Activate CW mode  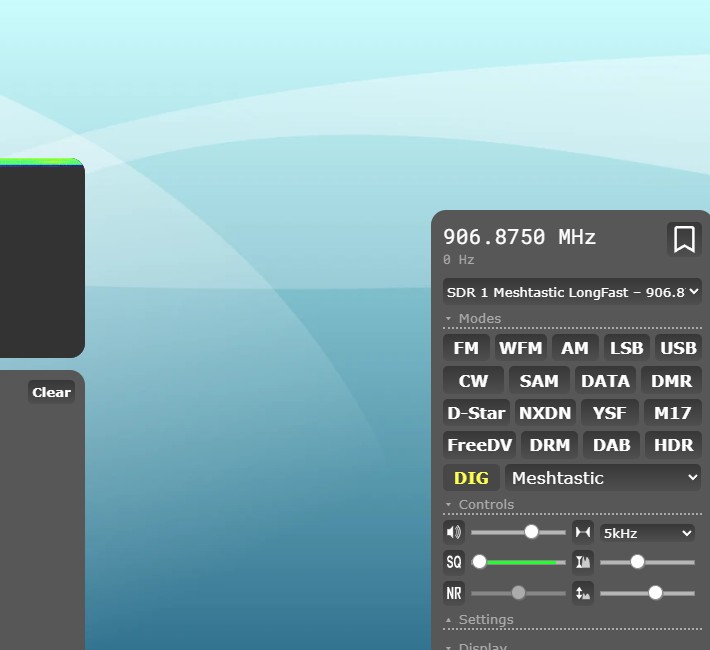pyautogui.click(x=473, y=380)
